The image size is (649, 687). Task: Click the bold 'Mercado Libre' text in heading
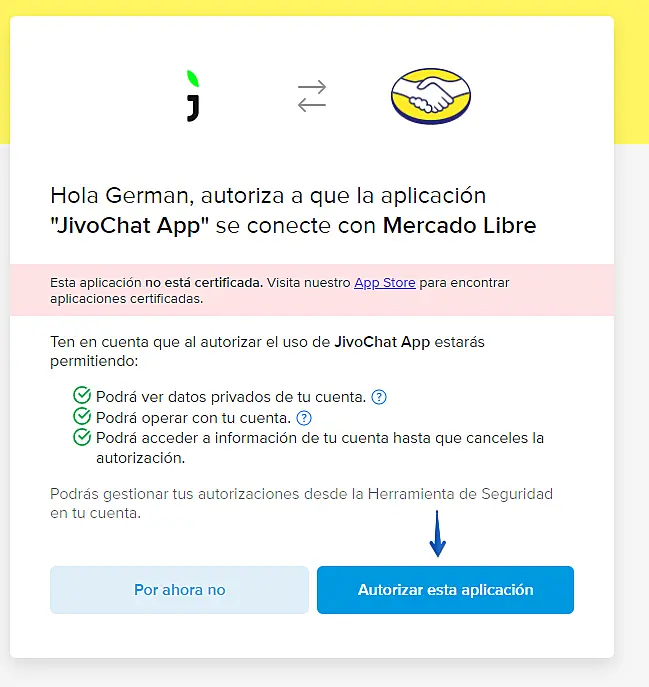(459, 226)
